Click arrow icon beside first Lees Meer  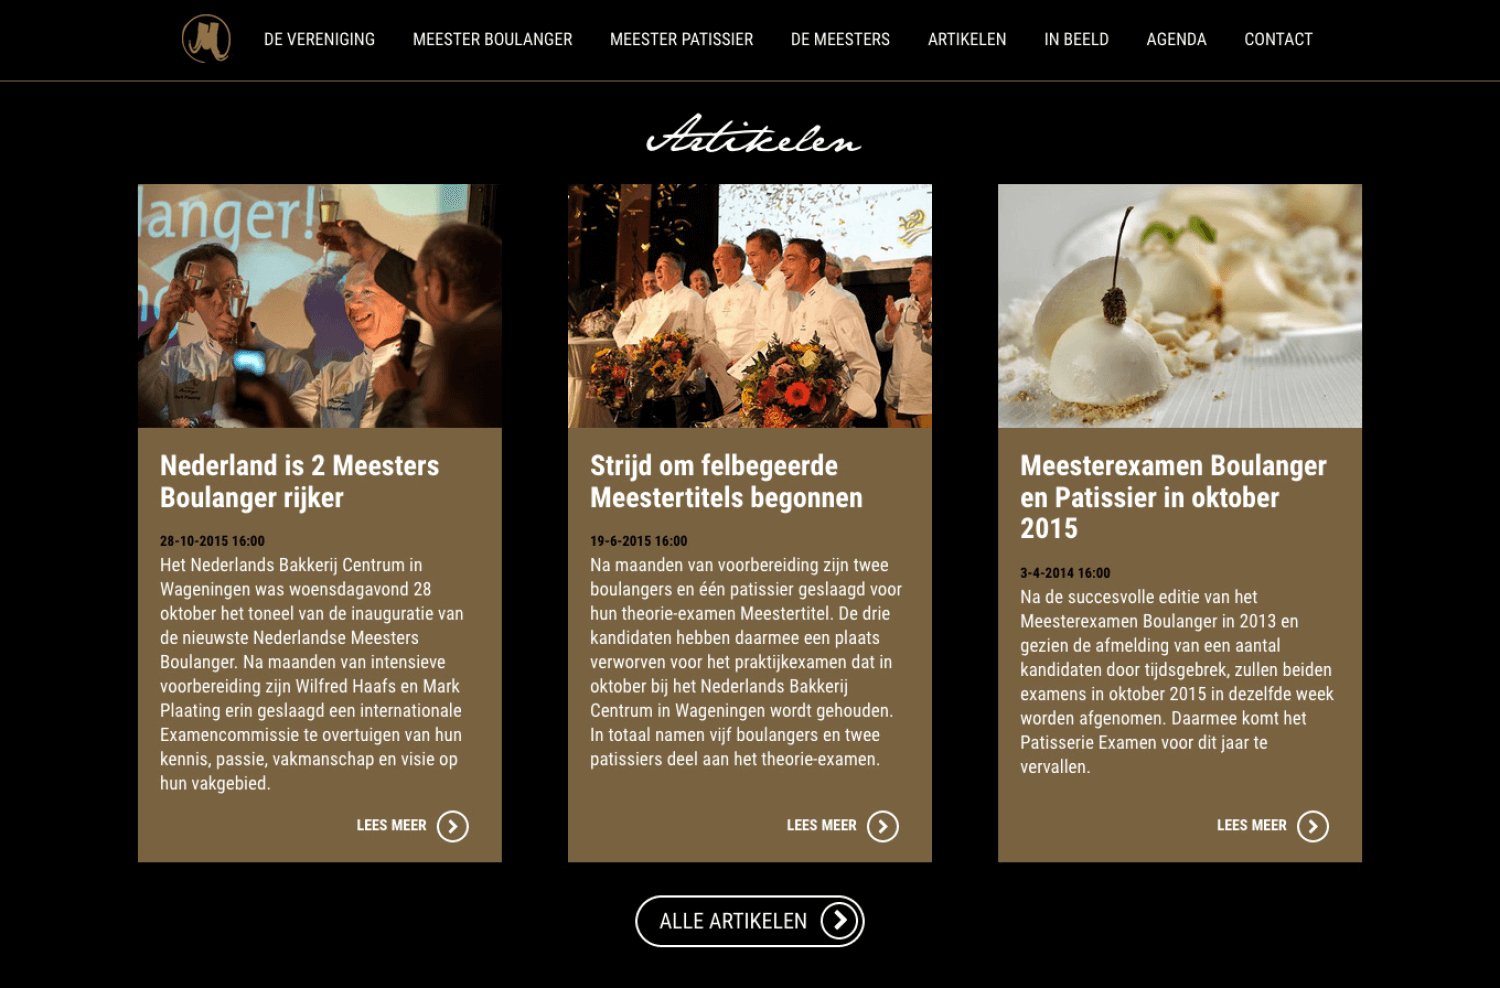453,826
